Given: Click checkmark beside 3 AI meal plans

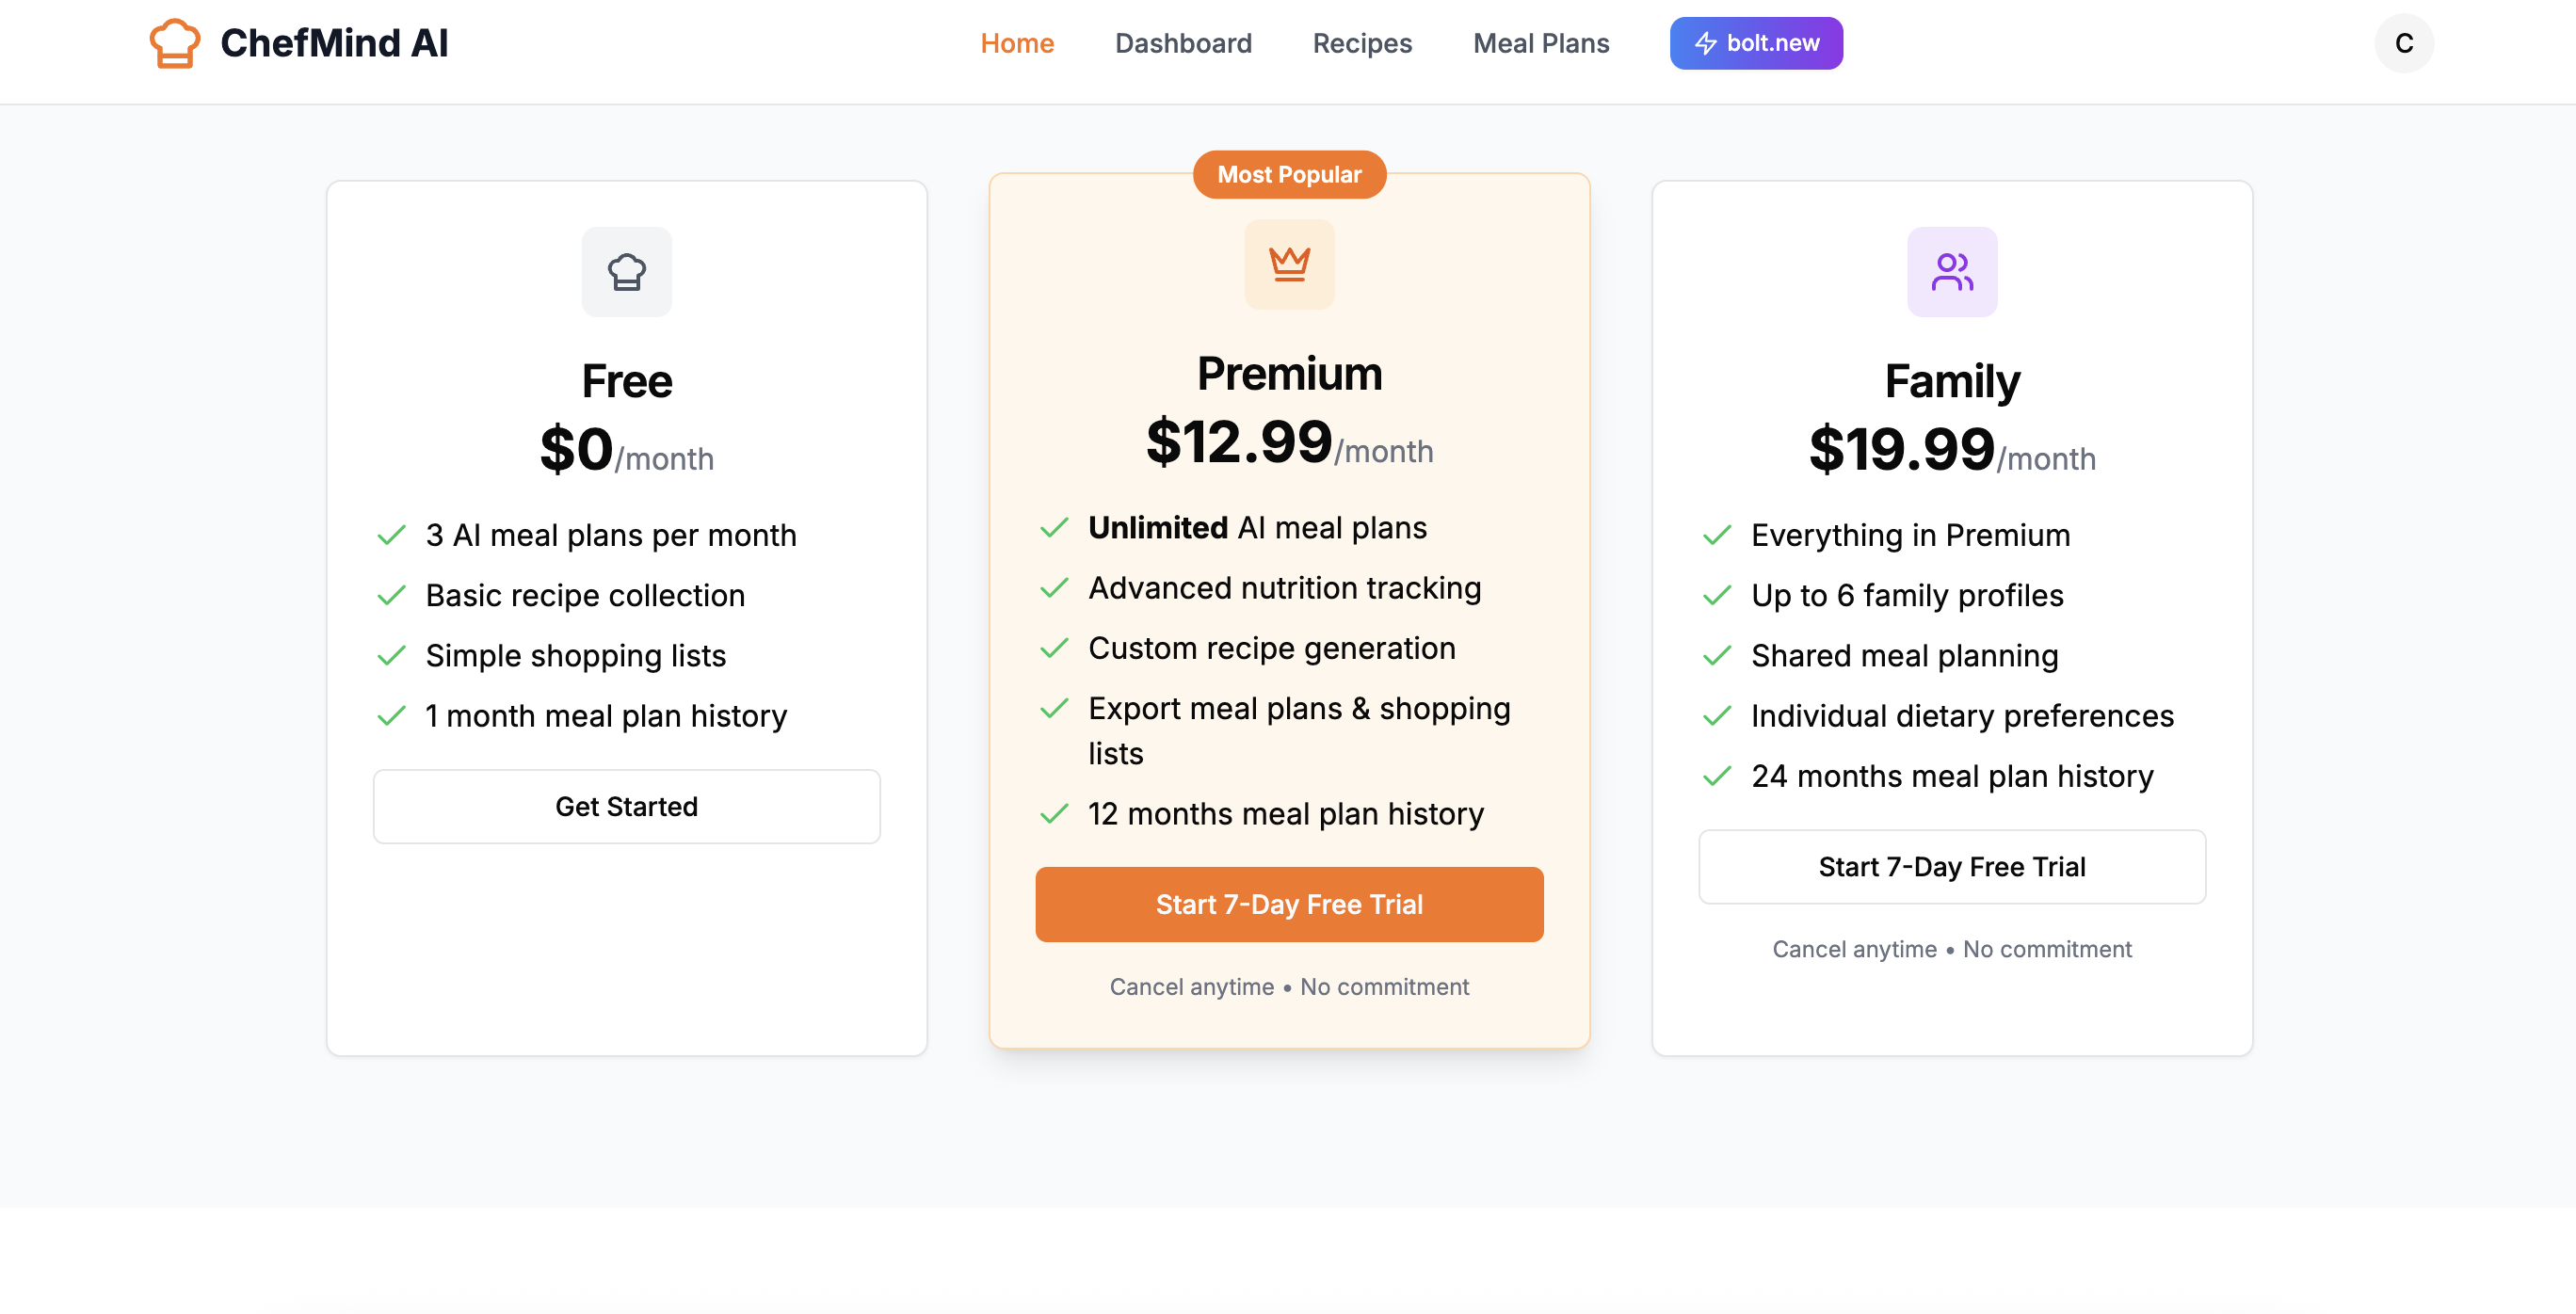Looking at the screenshot, I should pos(391,536).
